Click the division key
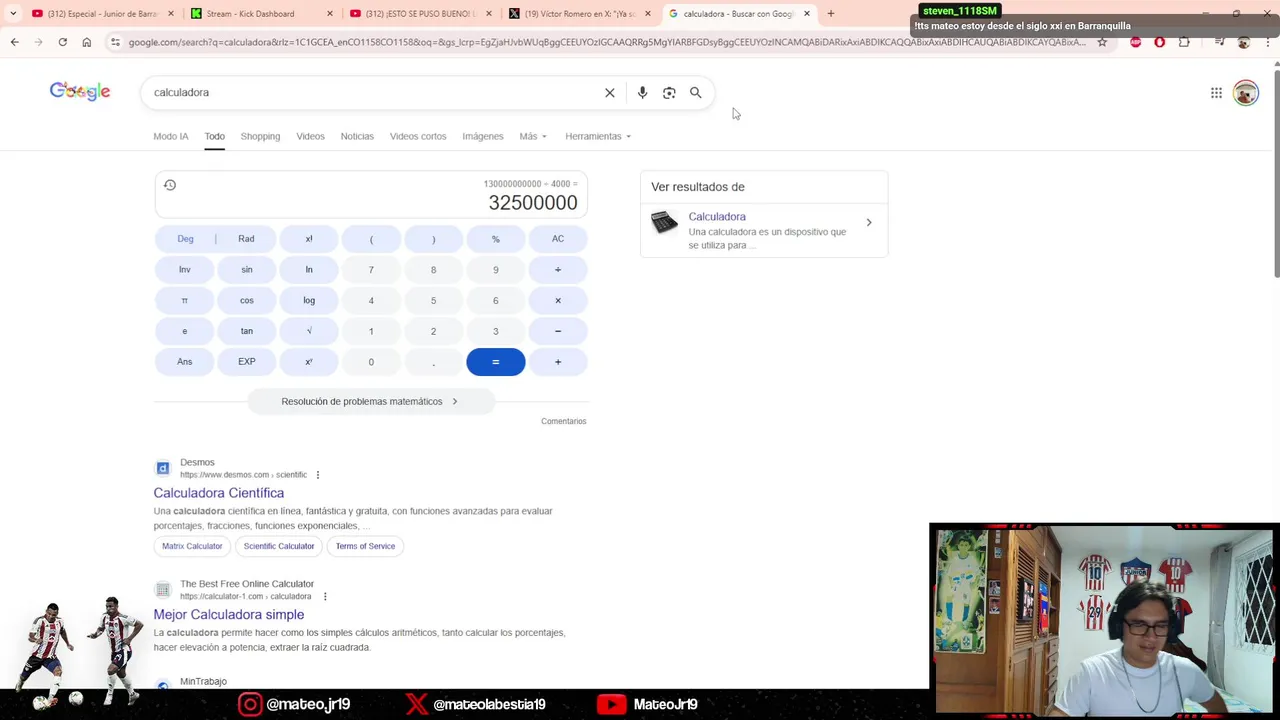Viewport: 1280px width, 720px height. [558, 270]
